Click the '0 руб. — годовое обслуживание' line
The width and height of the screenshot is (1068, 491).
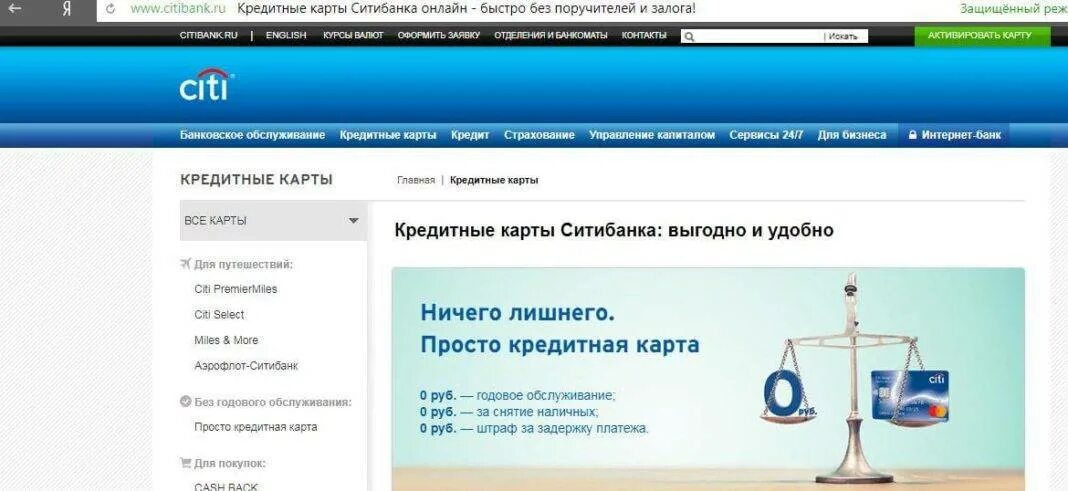pyautogui.click(x=518, y=395)
